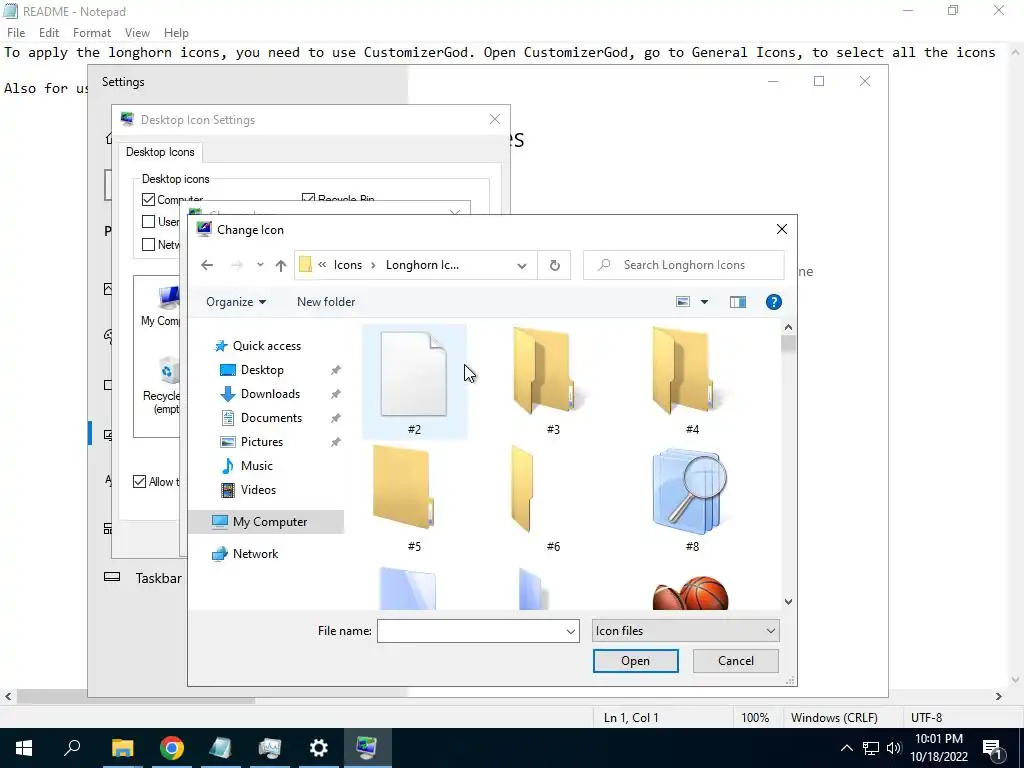This screenshot has height=768, width=1024.
Task: Open Notepad File menu
Action: point(16,33)
